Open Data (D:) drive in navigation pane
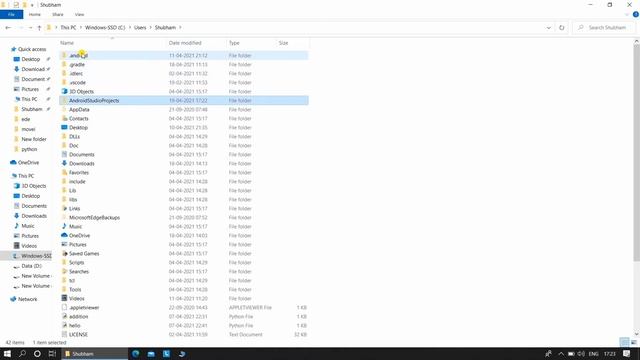 click(x=31, y=266)
